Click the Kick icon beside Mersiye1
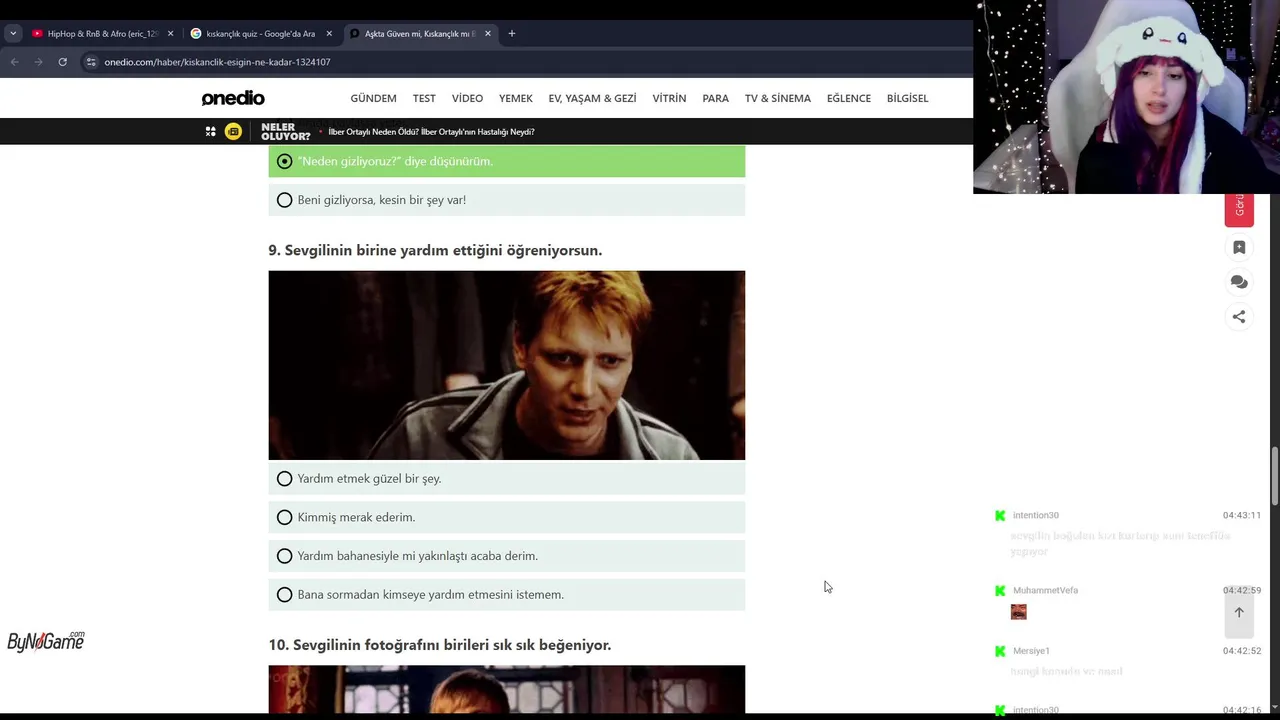This screenshot has width=1280, height=720. coord(1000,651)
